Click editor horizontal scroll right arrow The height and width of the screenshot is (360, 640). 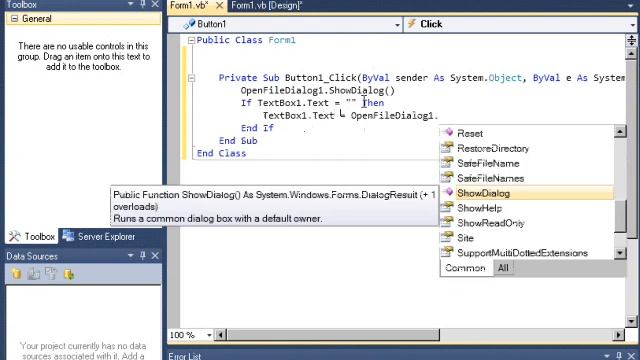619,335
